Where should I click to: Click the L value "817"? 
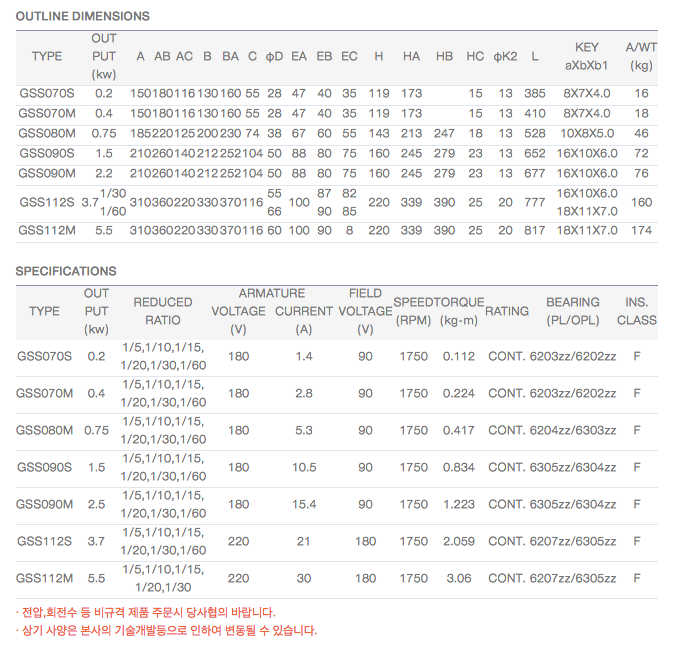click(535, 230)
